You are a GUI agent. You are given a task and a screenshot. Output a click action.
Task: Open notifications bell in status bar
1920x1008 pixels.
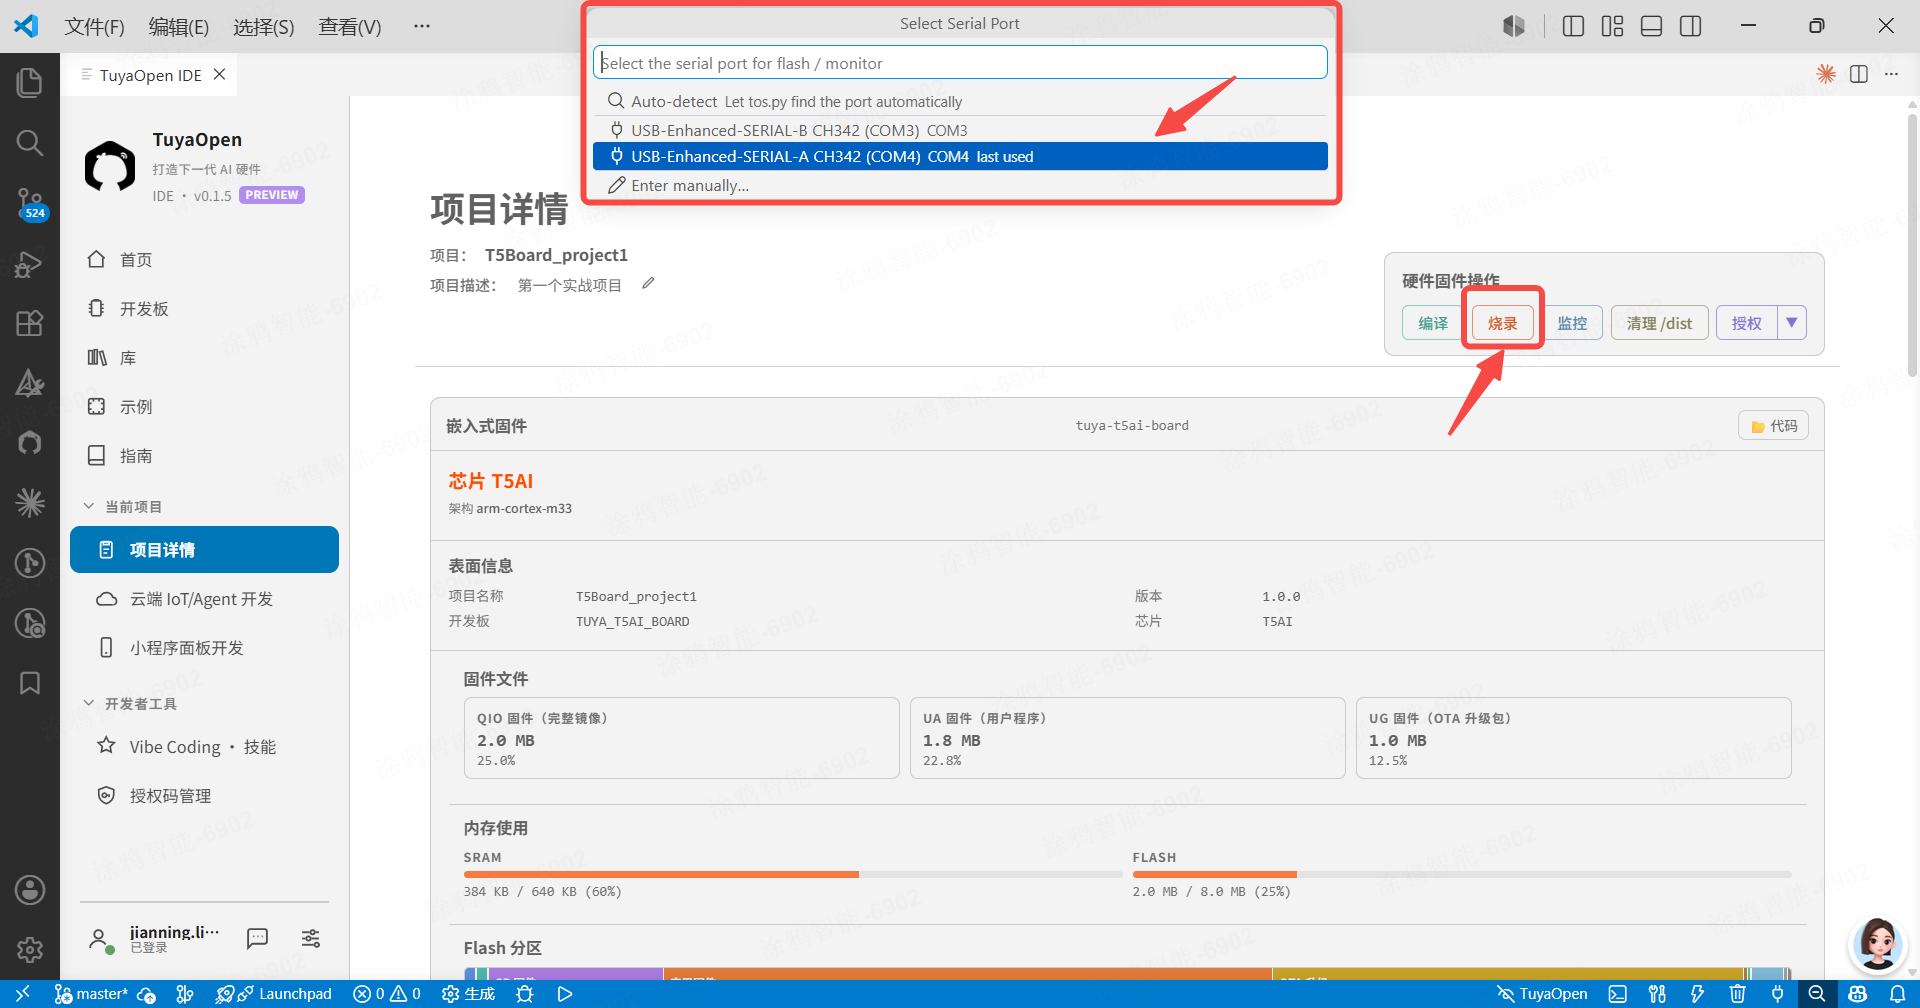[x=1897, y=994]
